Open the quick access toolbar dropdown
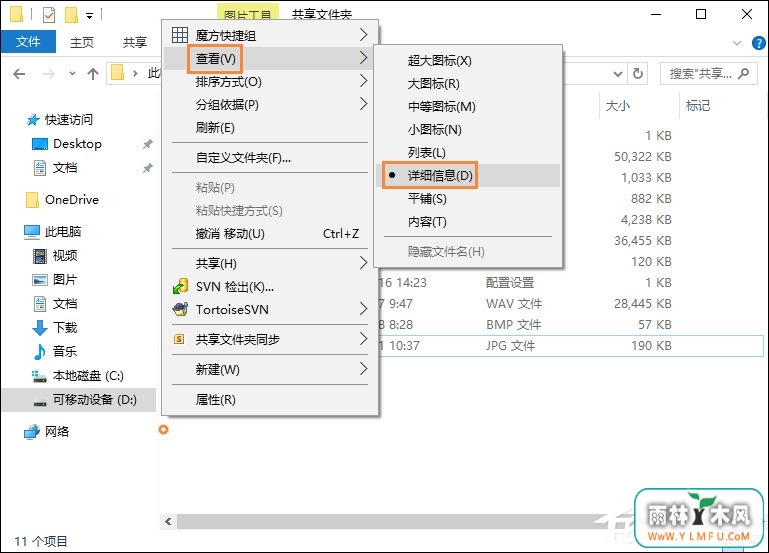This screenshot has height=553, width=769. pyautogui.click(x=89, y=16)
